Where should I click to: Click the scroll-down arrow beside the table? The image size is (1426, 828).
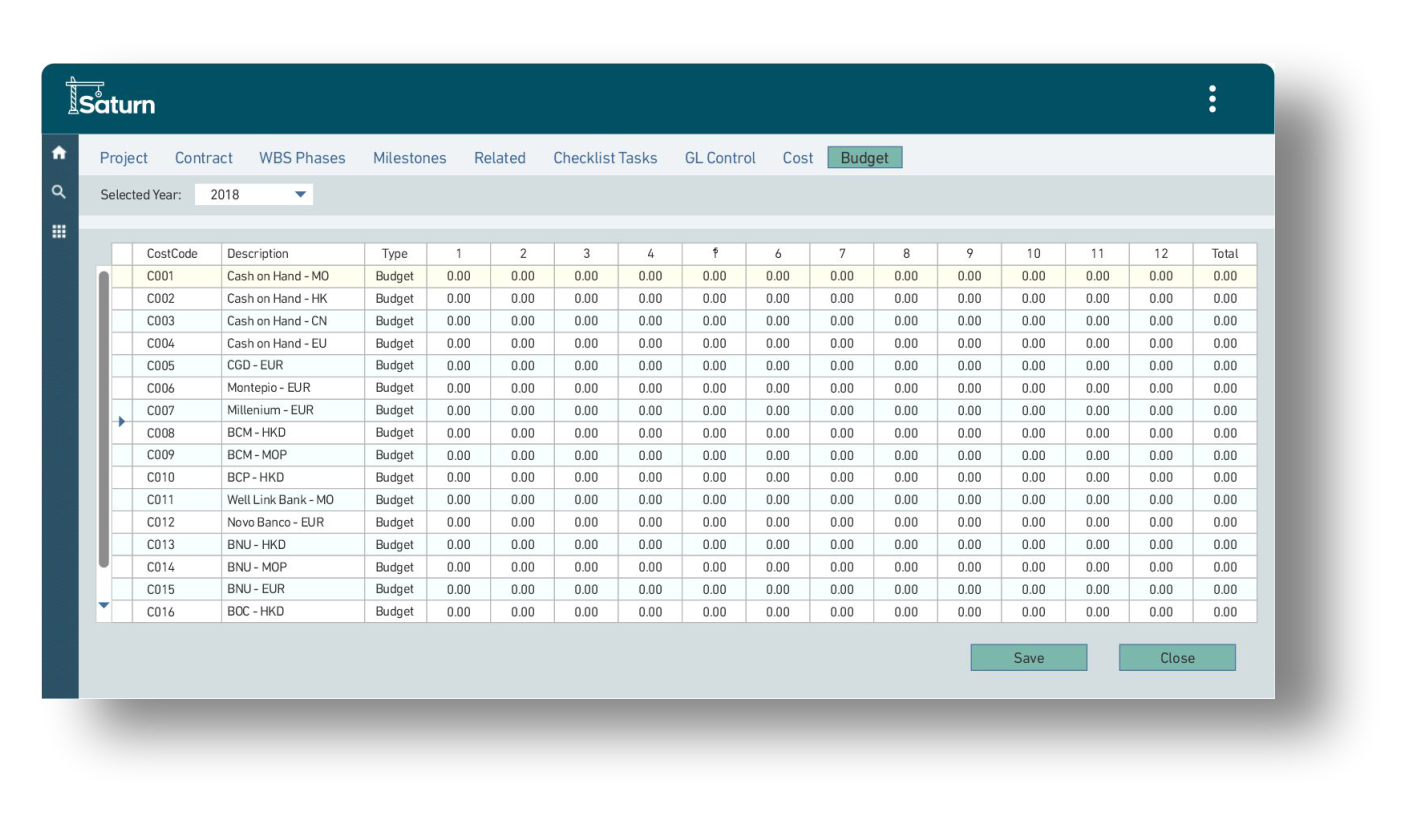click(x=103, y=606)
